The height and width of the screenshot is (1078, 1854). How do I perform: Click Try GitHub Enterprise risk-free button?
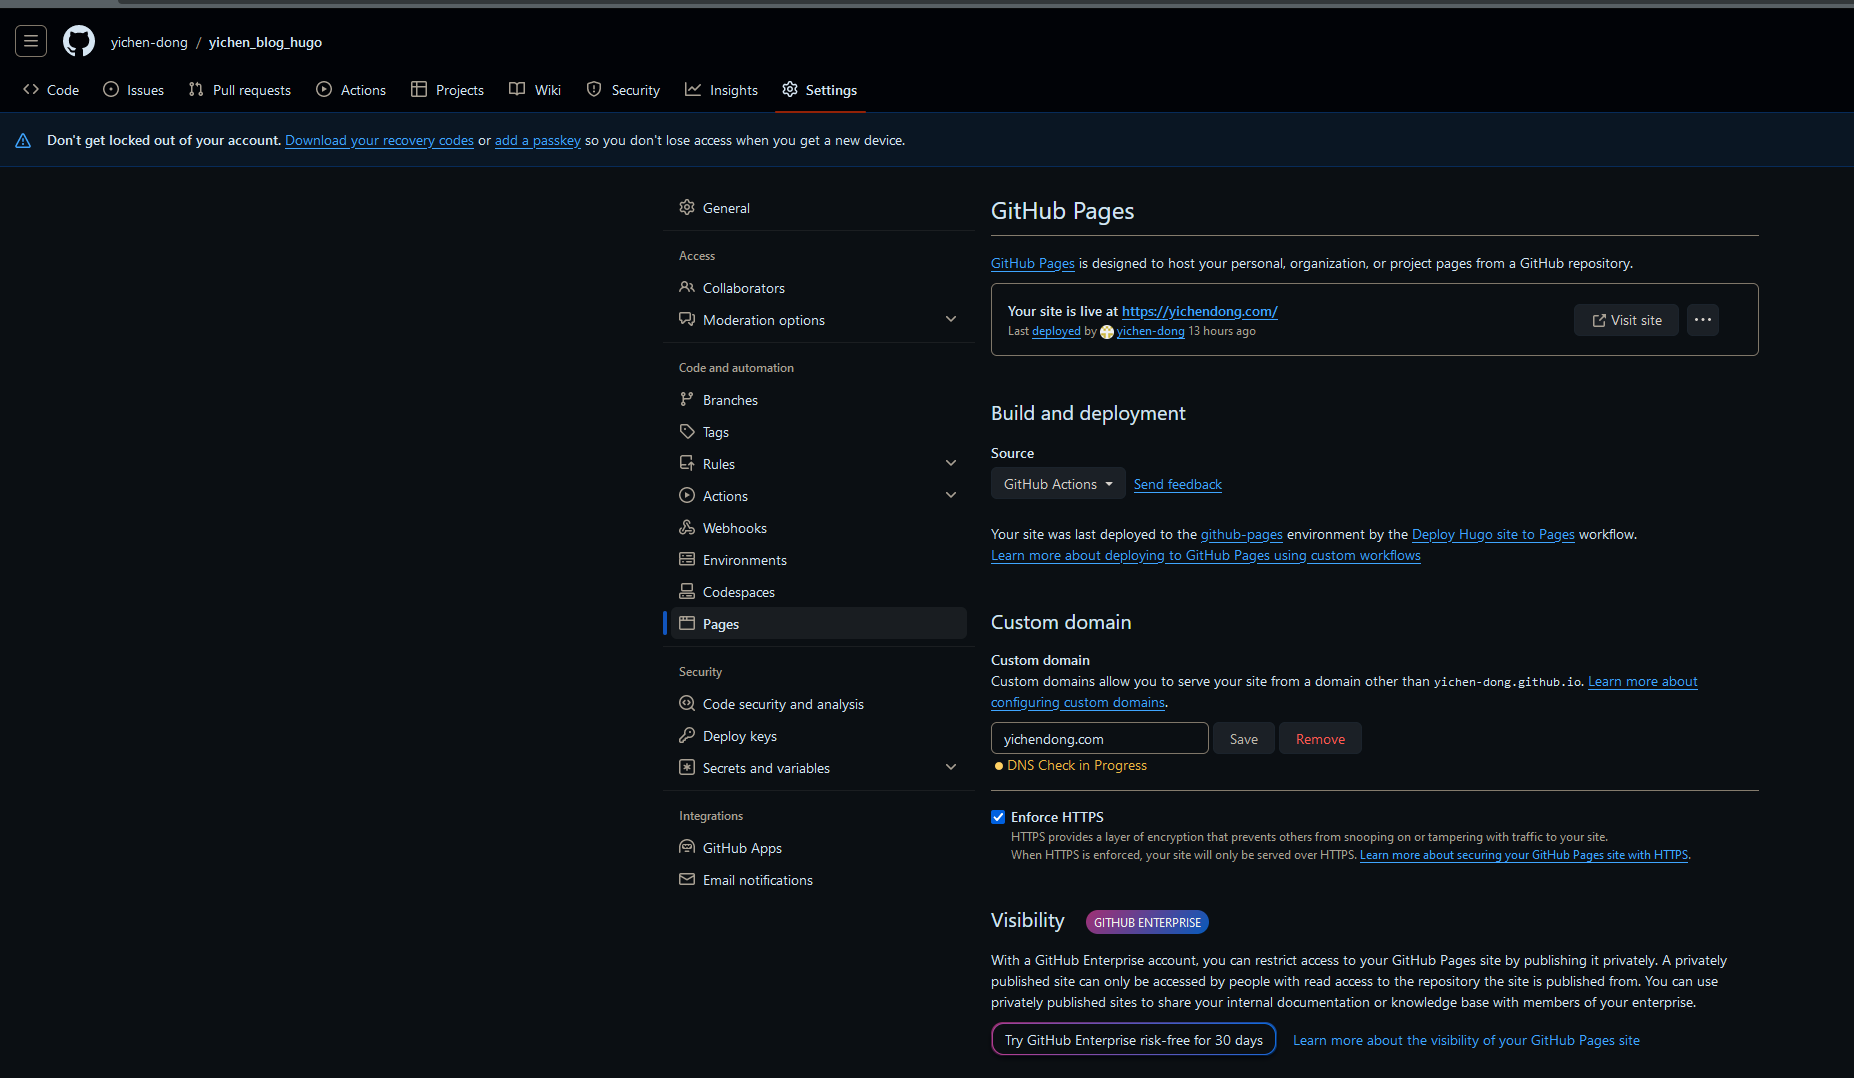pos(1134,1040)
